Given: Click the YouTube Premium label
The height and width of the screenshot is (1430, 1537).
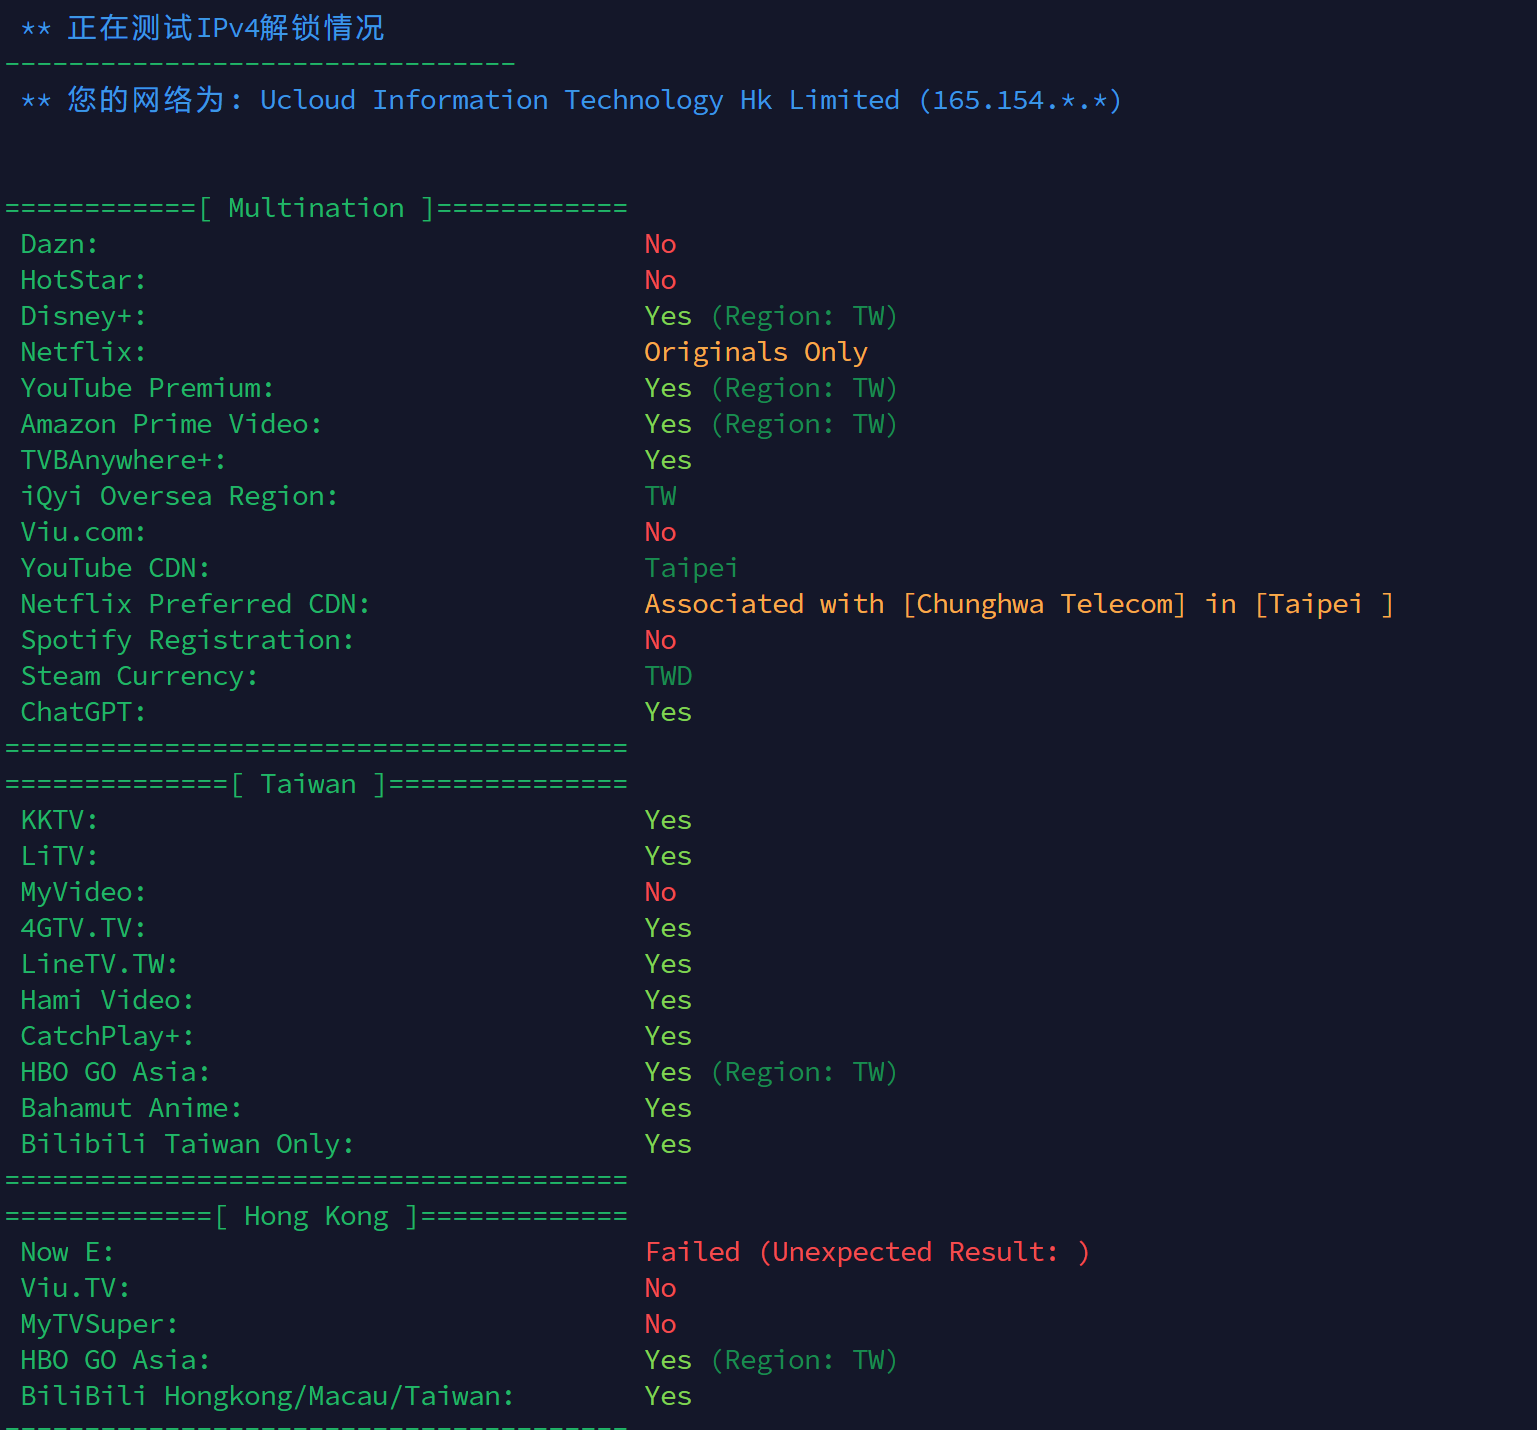Looking at the screenshot, I should pyautogui.click(x=147, y=388).
